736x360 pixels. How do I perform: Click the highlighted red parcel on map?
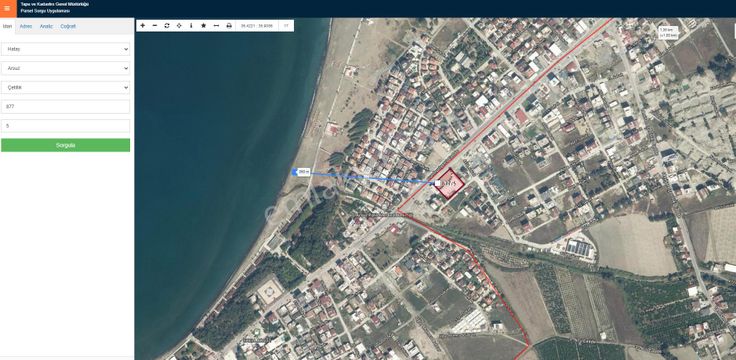coord(449,184)
